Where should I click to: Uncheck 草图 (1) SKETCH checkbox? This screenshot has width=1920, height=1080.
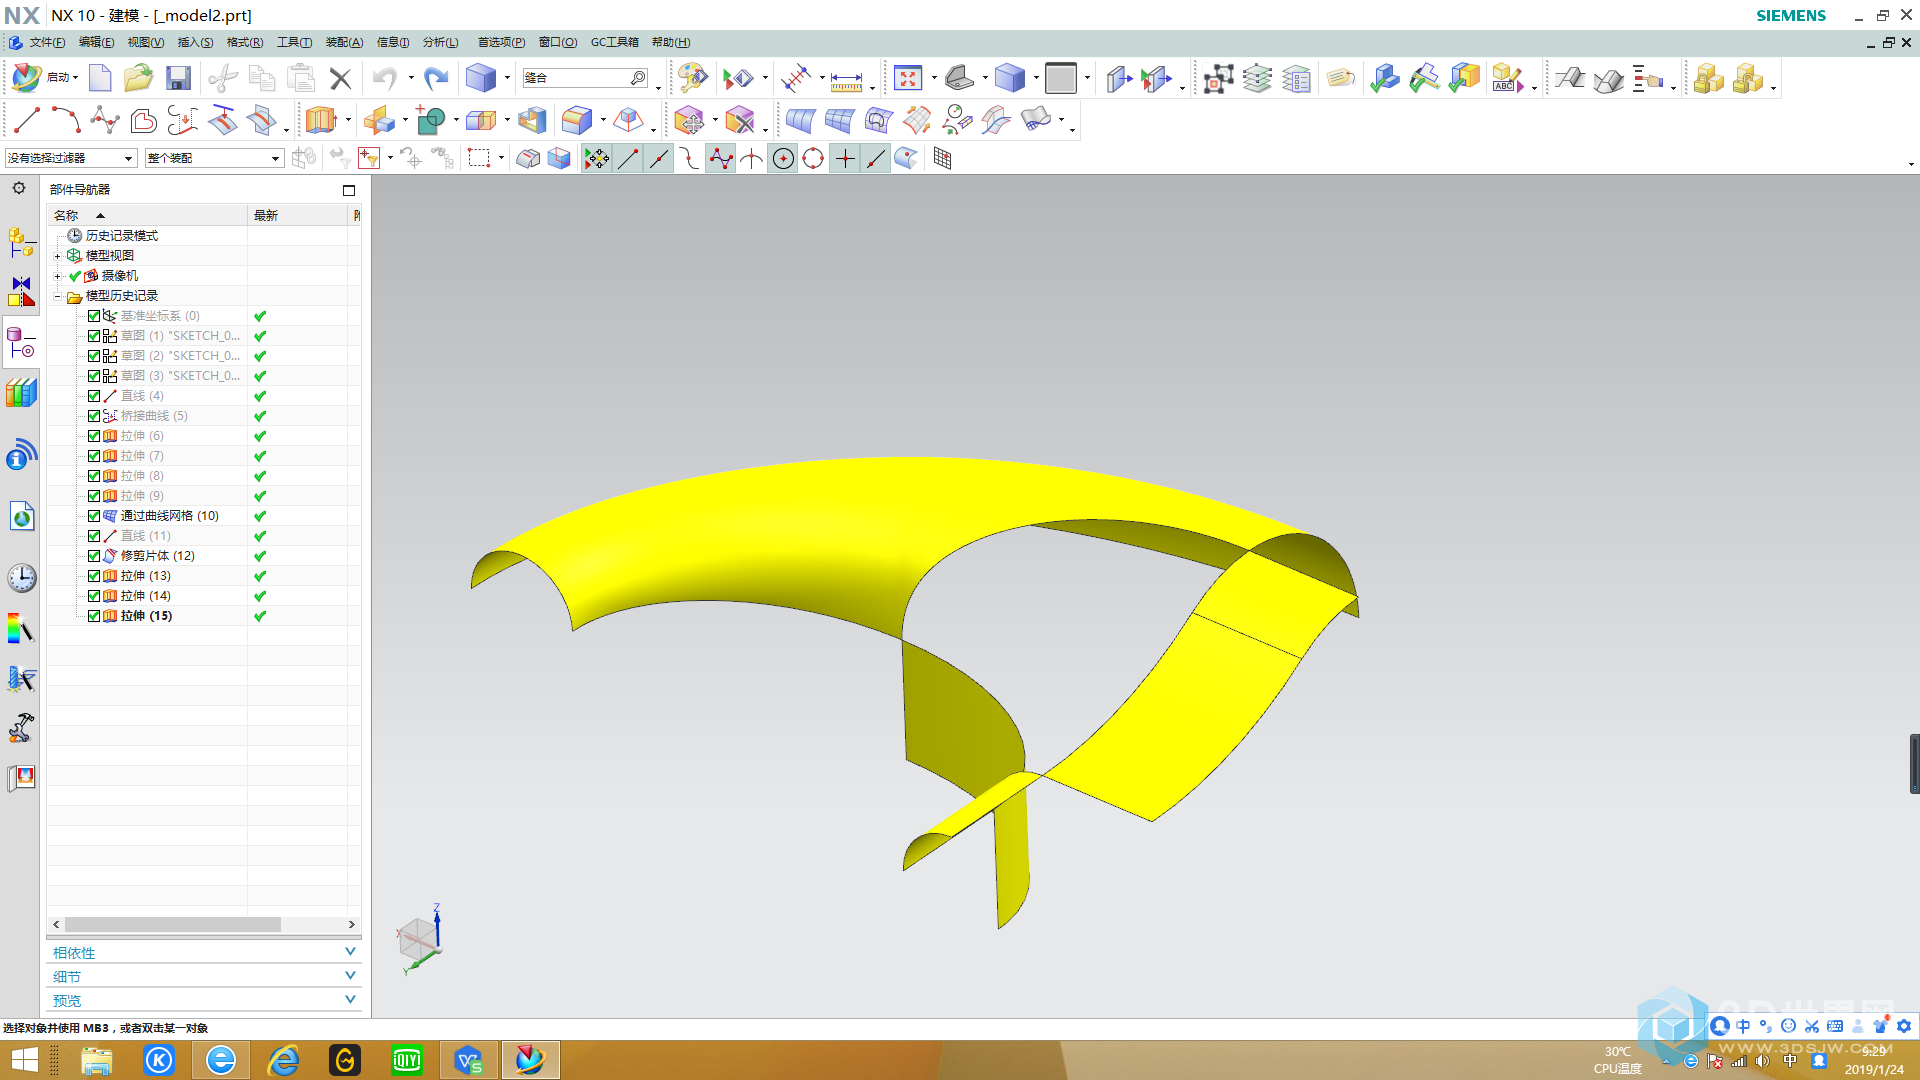(x=94, y=336)
